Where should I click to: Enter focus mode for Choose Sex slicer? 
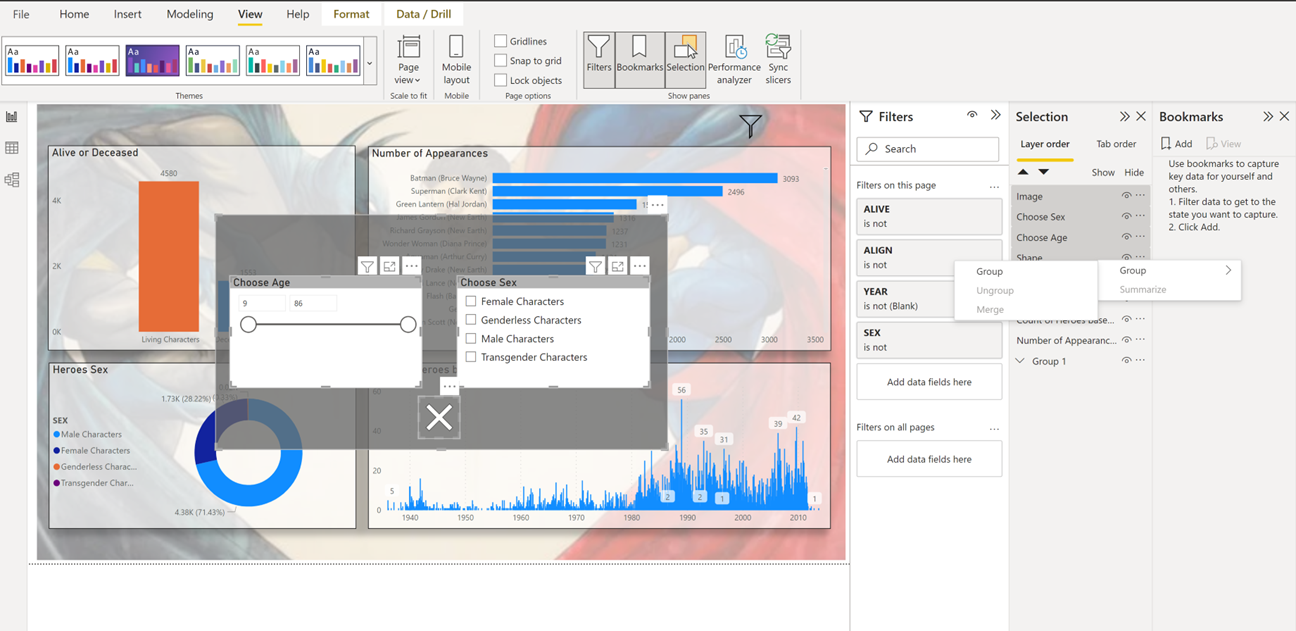pos(617,266)
